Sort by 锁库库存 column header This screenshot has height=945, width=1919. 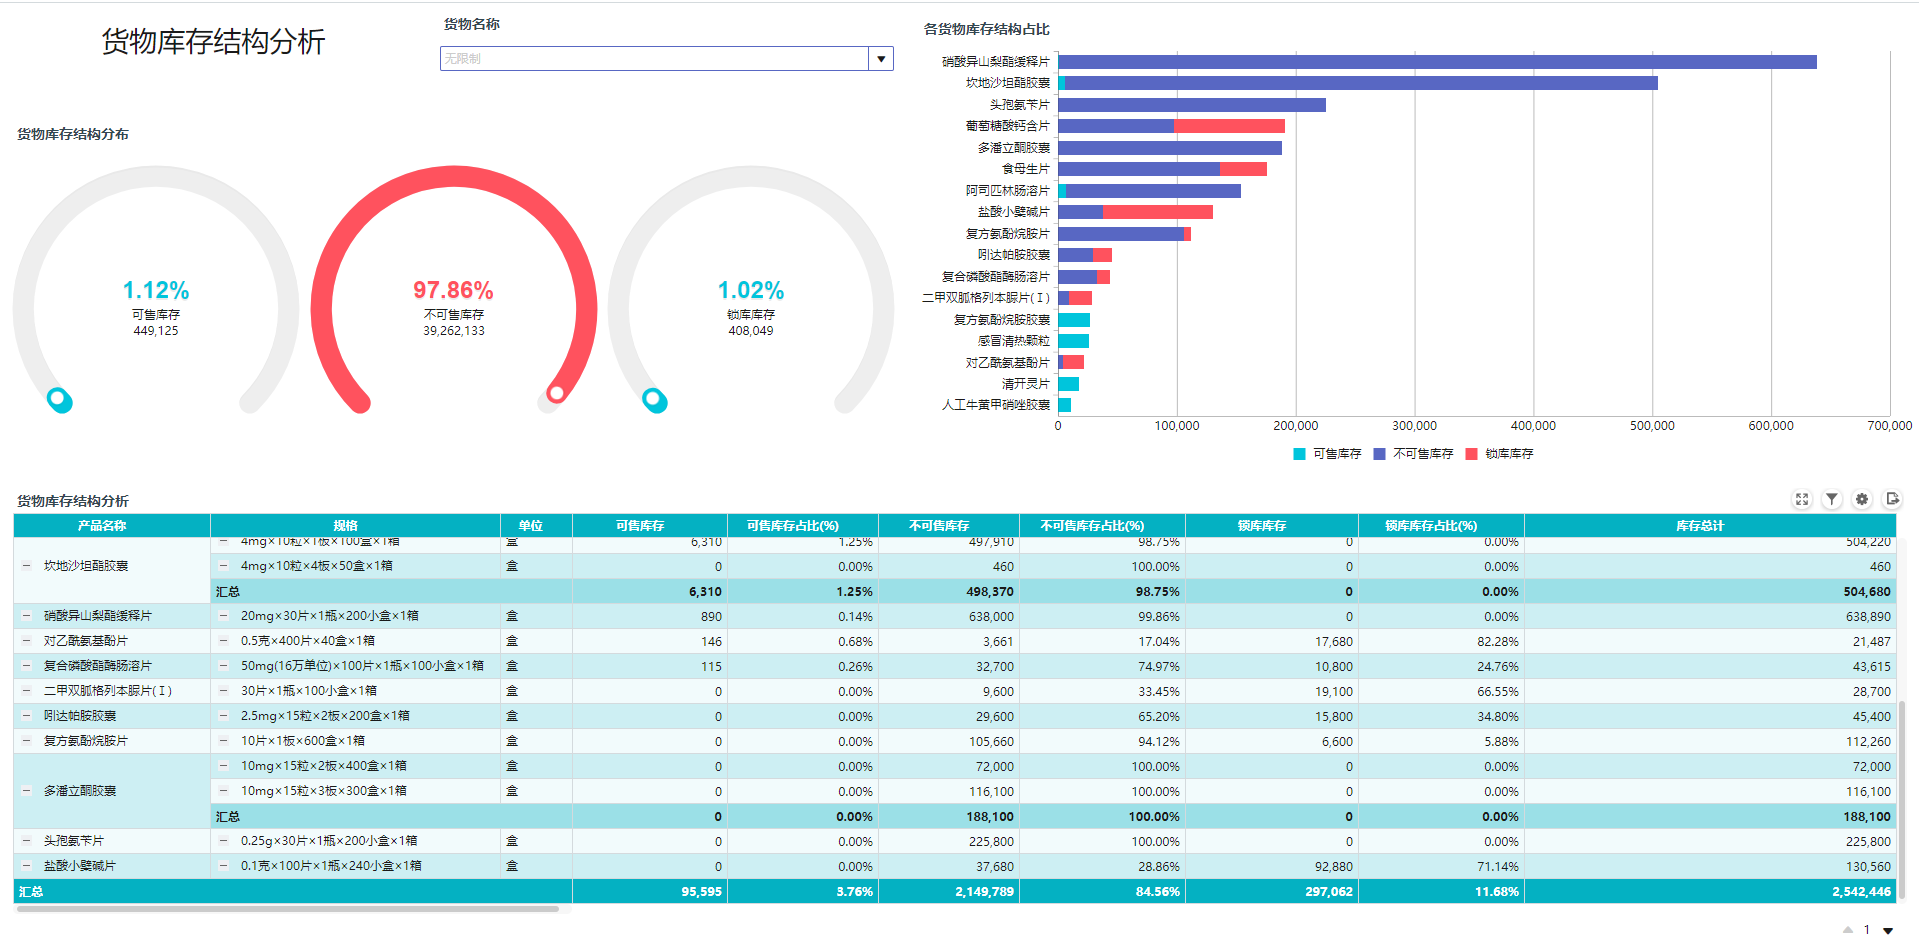click(1272, 526)
